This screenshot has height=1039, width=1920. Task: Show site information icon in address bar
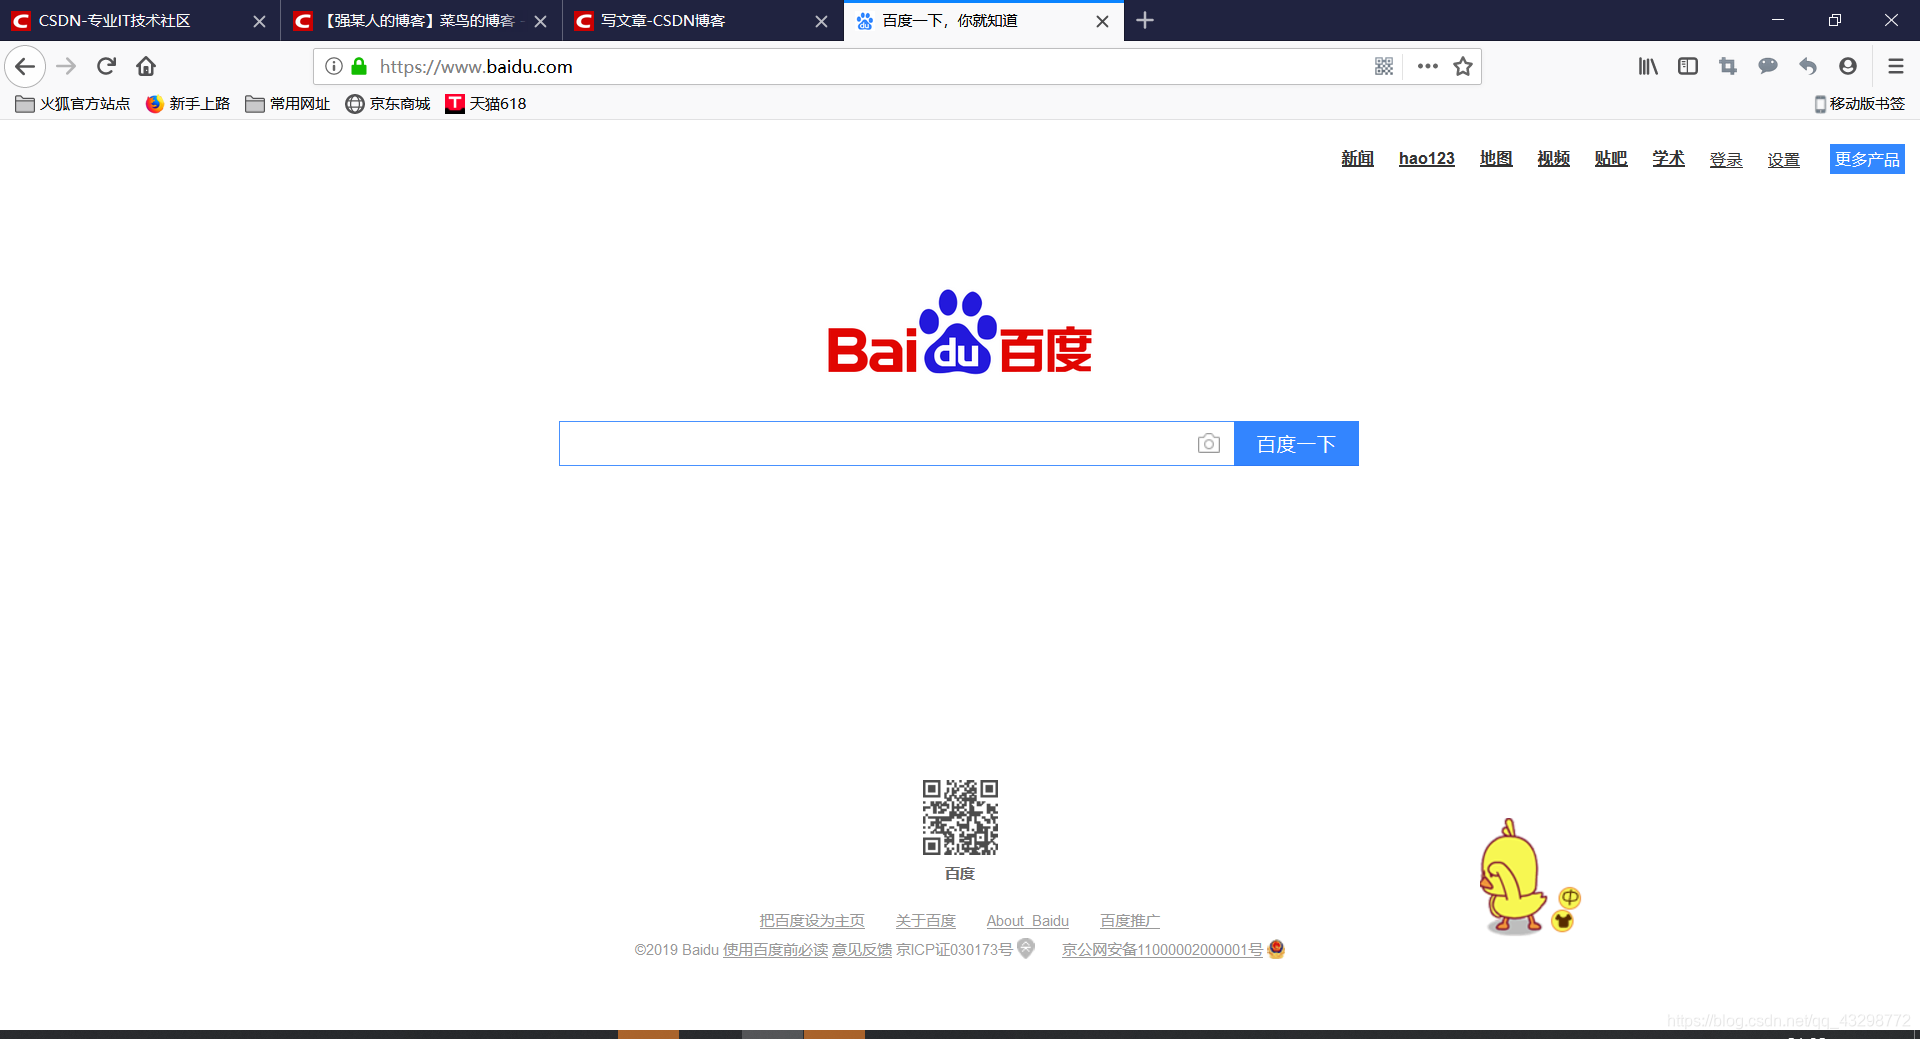coord(334,67)
